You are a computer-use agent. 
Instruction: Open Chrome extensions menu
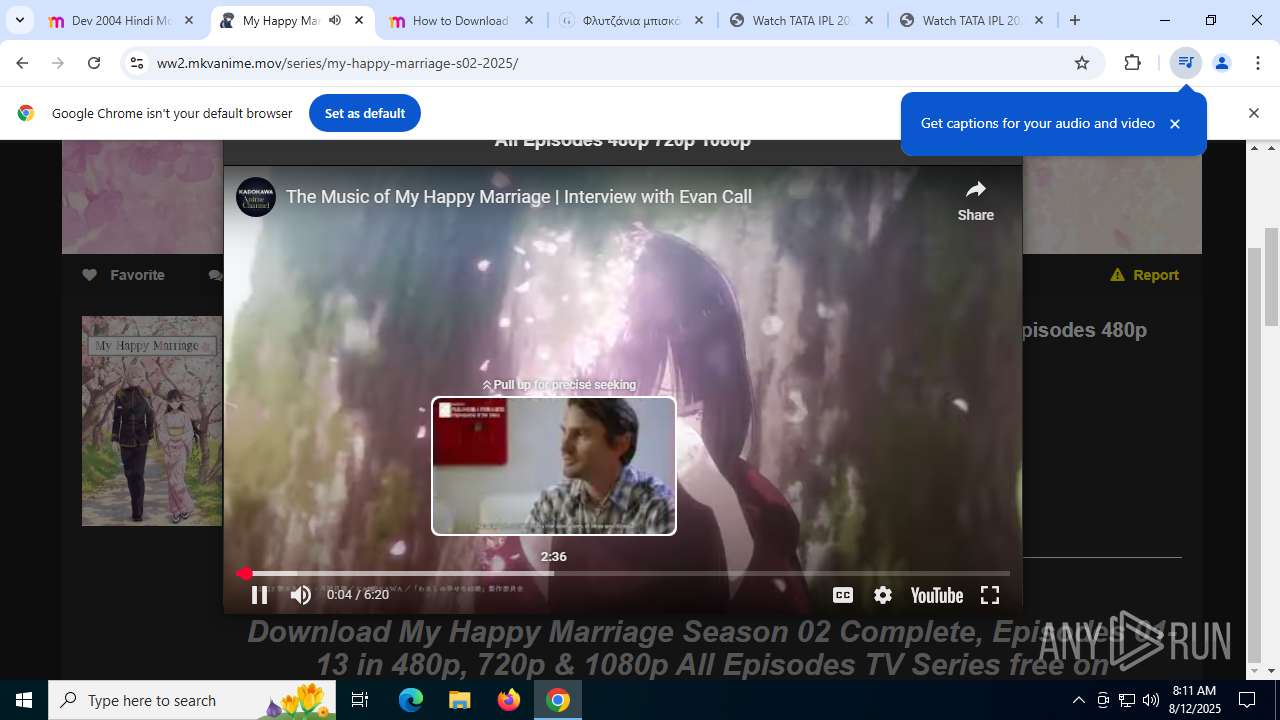pos(1132,63)
